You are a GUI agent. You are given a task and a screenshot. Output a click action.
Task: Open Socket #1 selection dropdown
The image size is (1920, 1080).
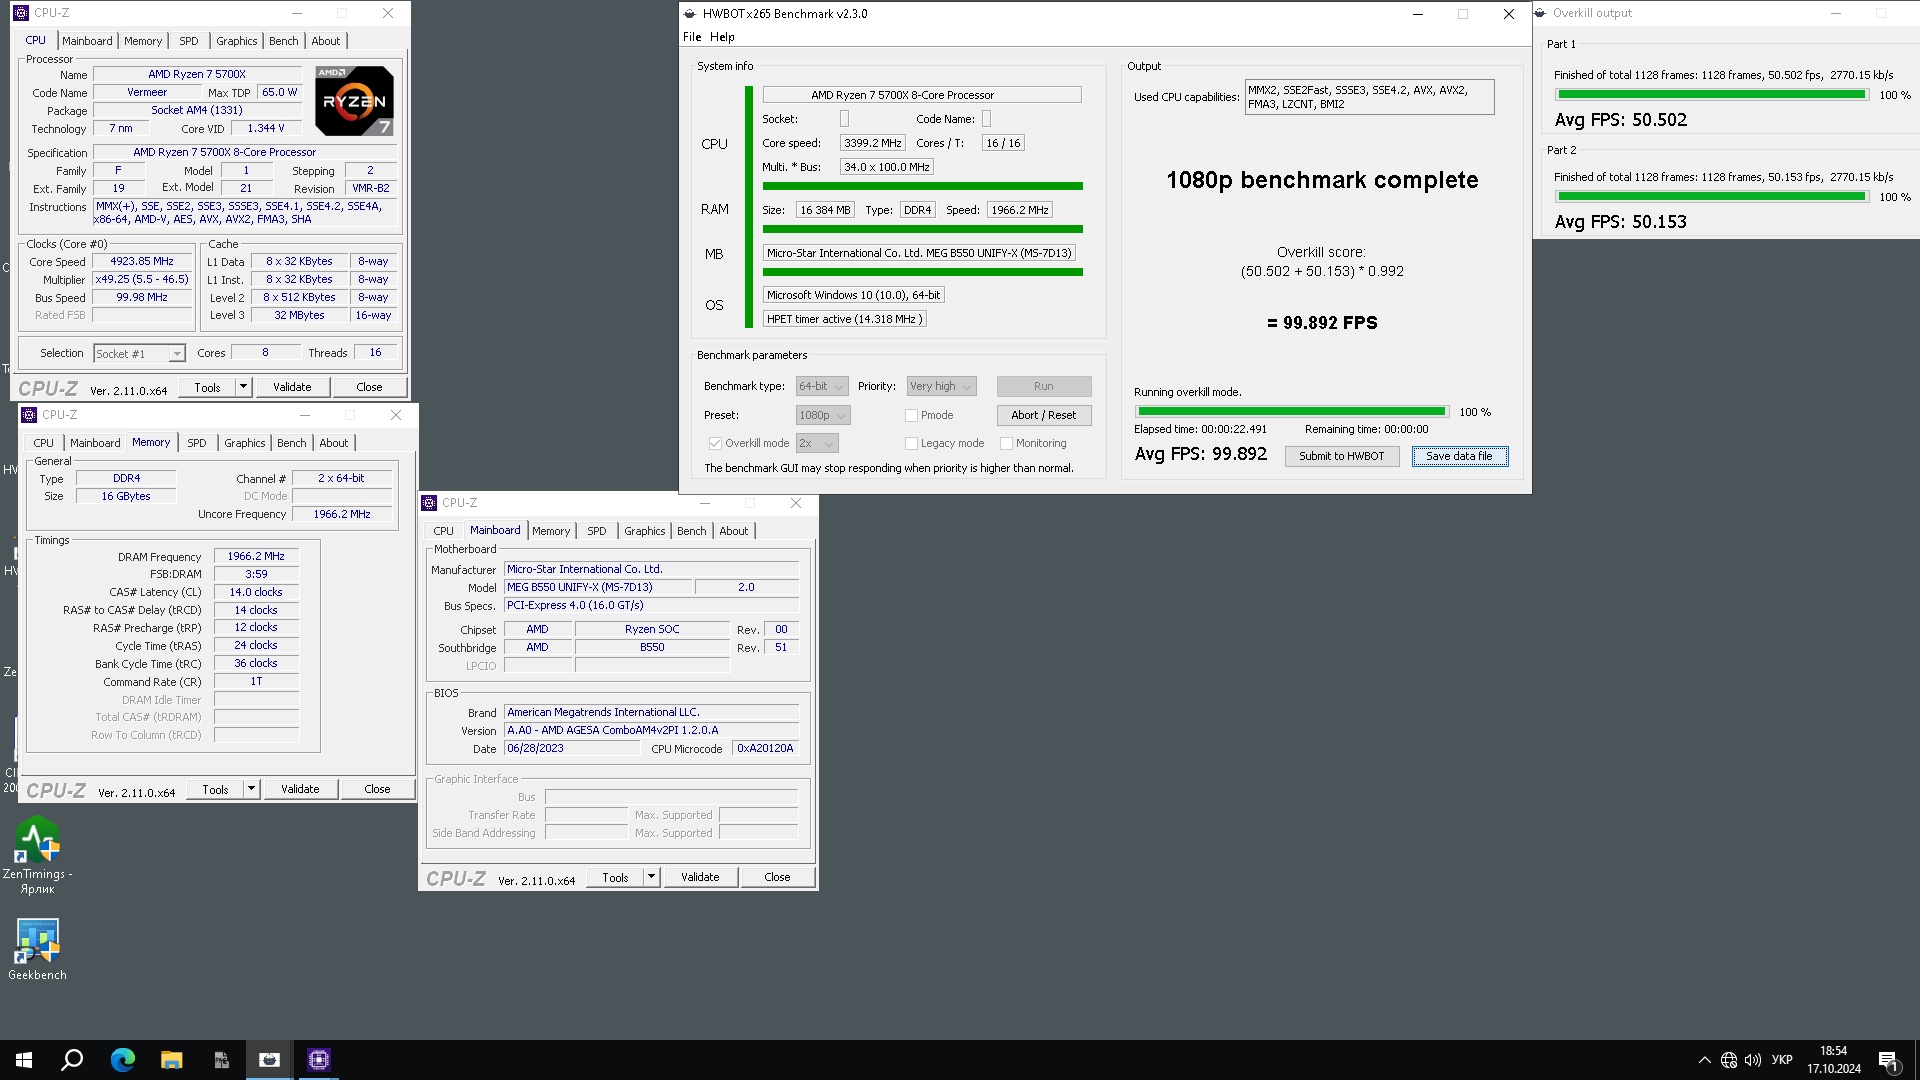point(139,353)
